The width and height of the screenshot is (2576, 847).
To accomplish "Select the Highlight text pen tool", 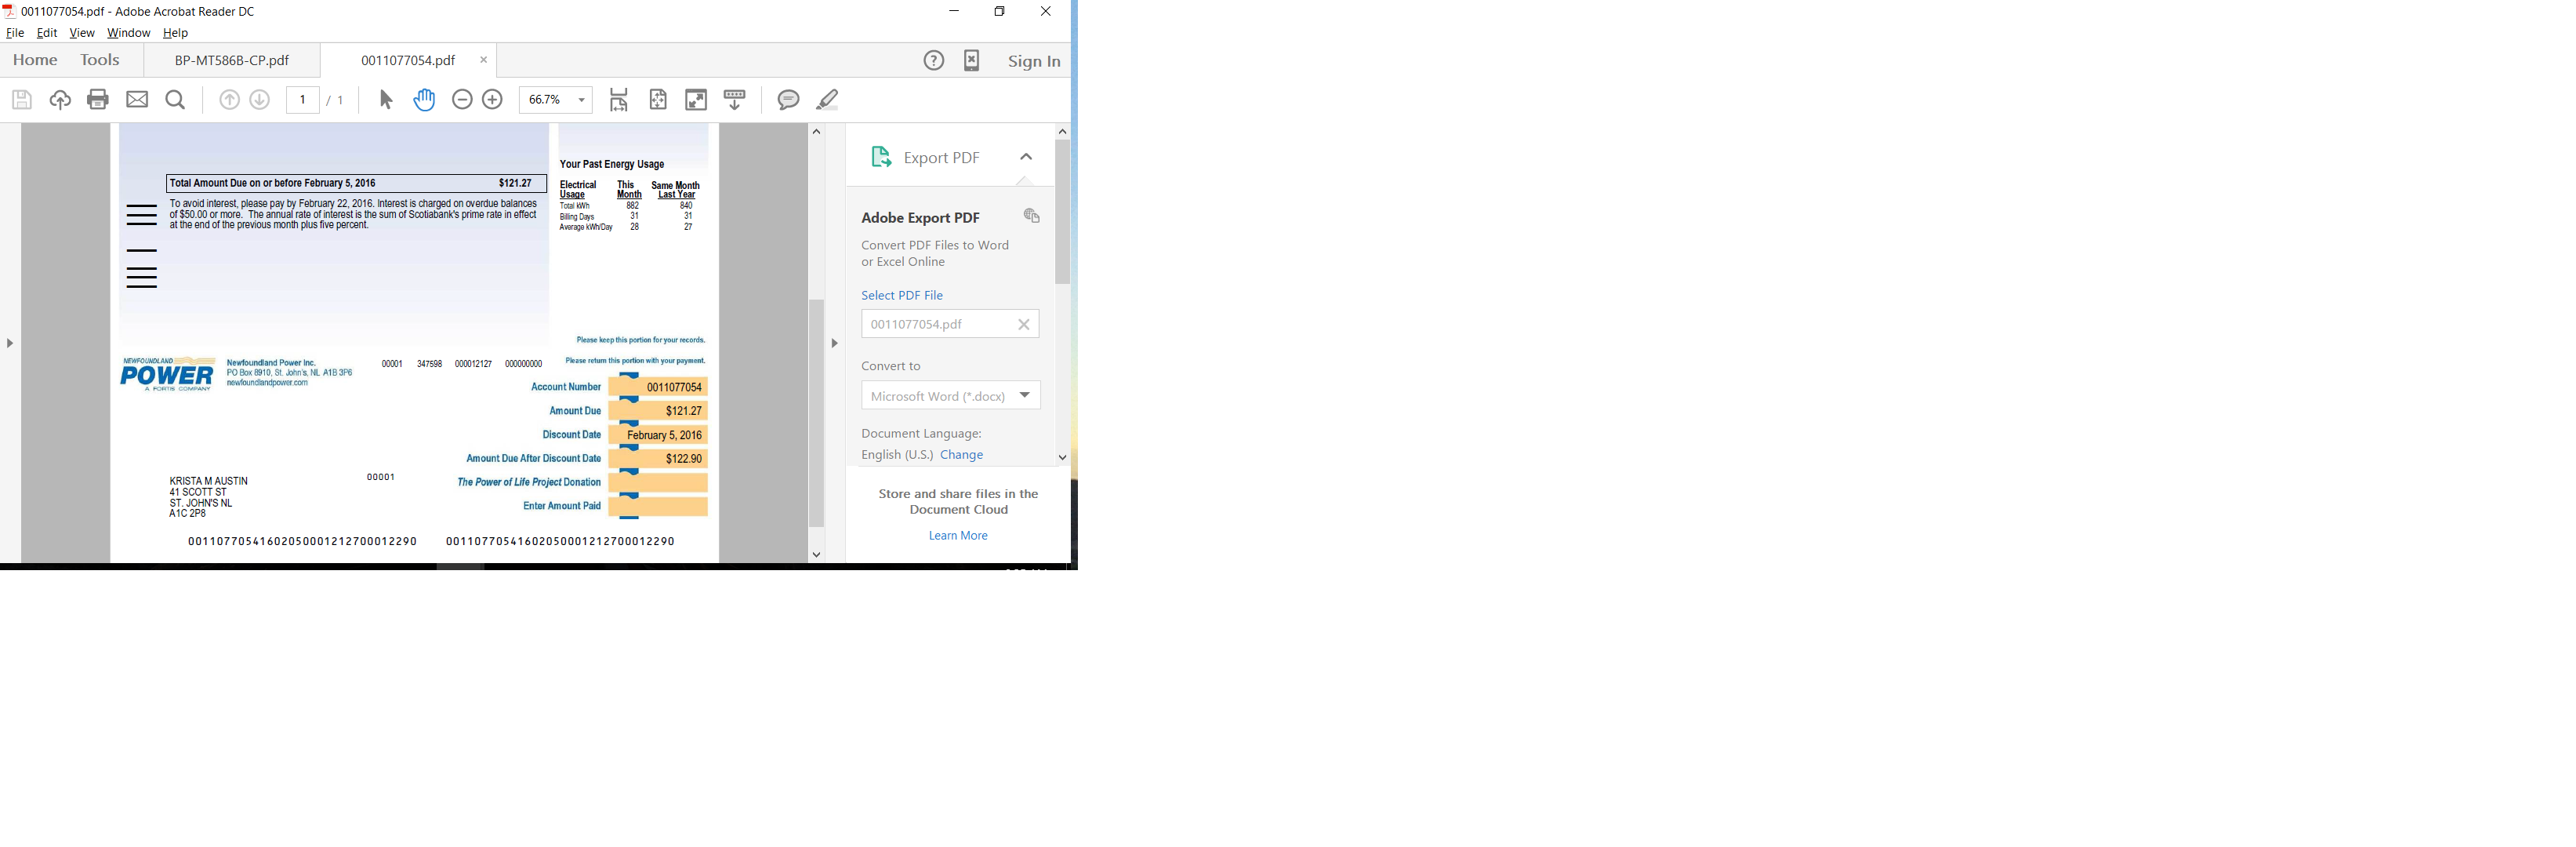I will click(827, 99).
